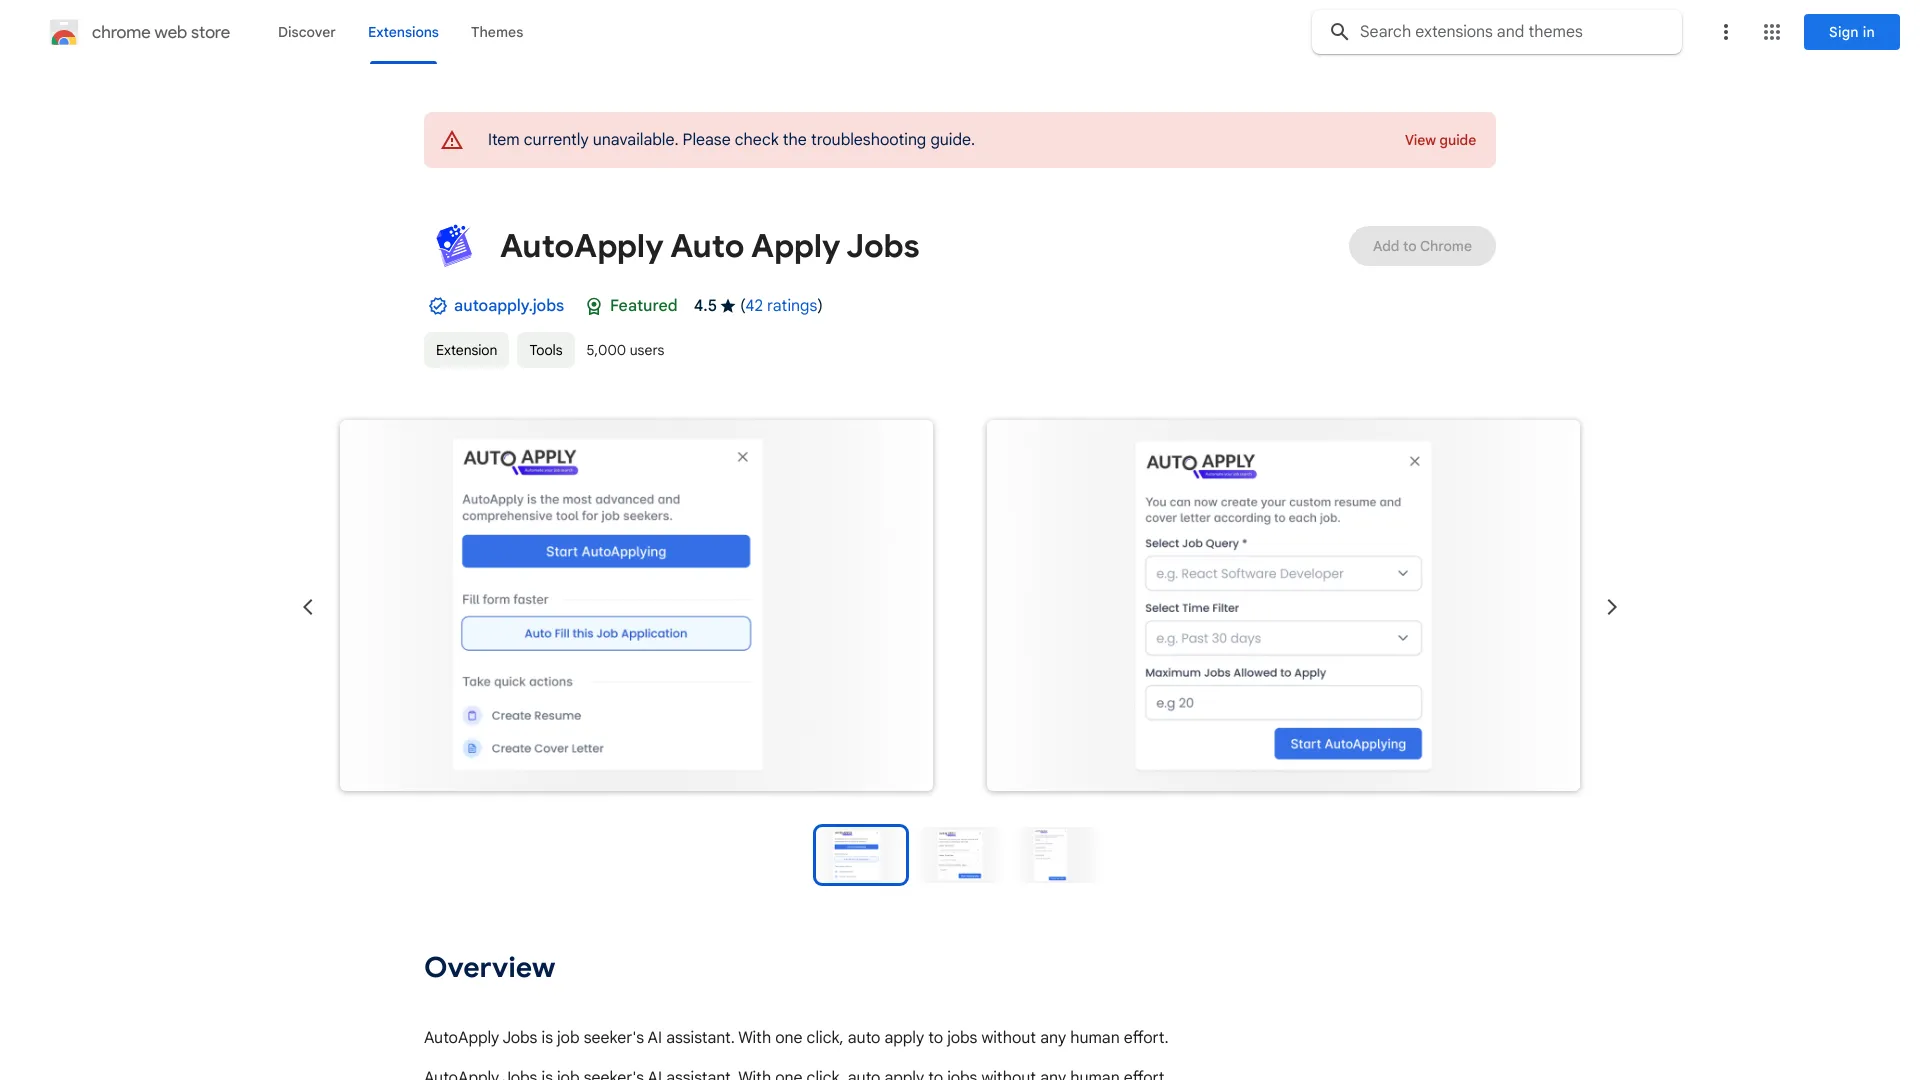Click the star rating icon
The image size is (1920, 1080).
coord(725,305)
